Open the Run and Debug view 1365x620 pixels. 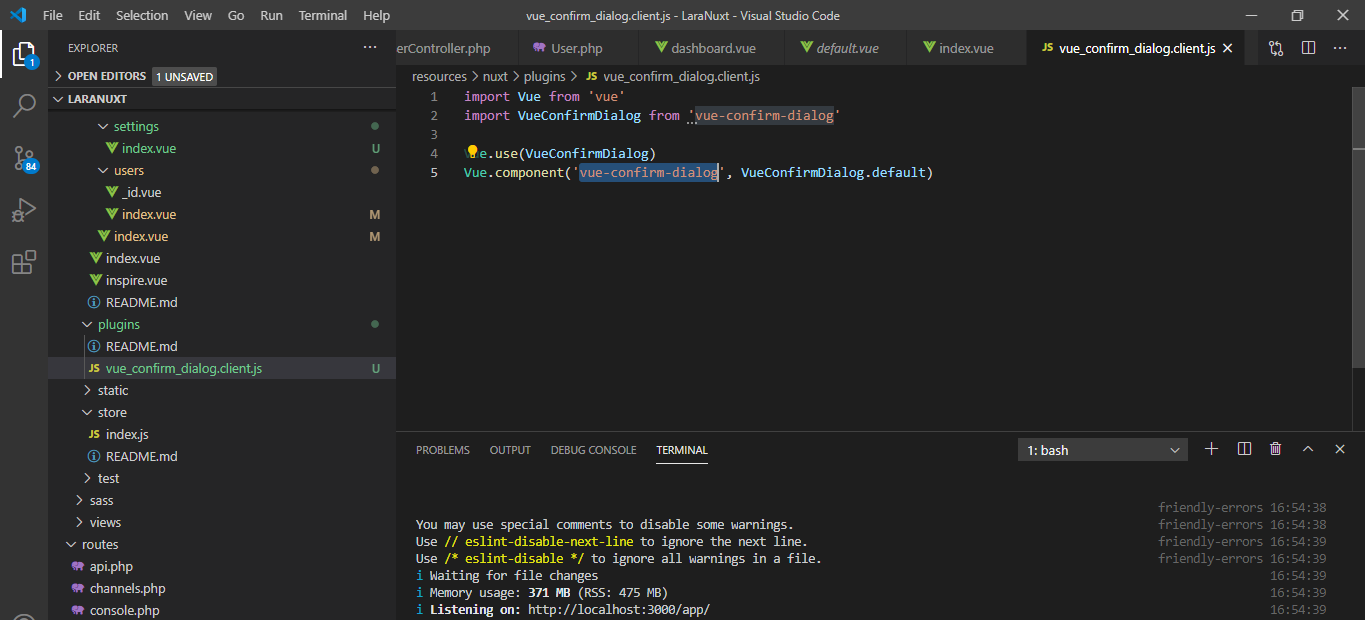tap(24, 211)
